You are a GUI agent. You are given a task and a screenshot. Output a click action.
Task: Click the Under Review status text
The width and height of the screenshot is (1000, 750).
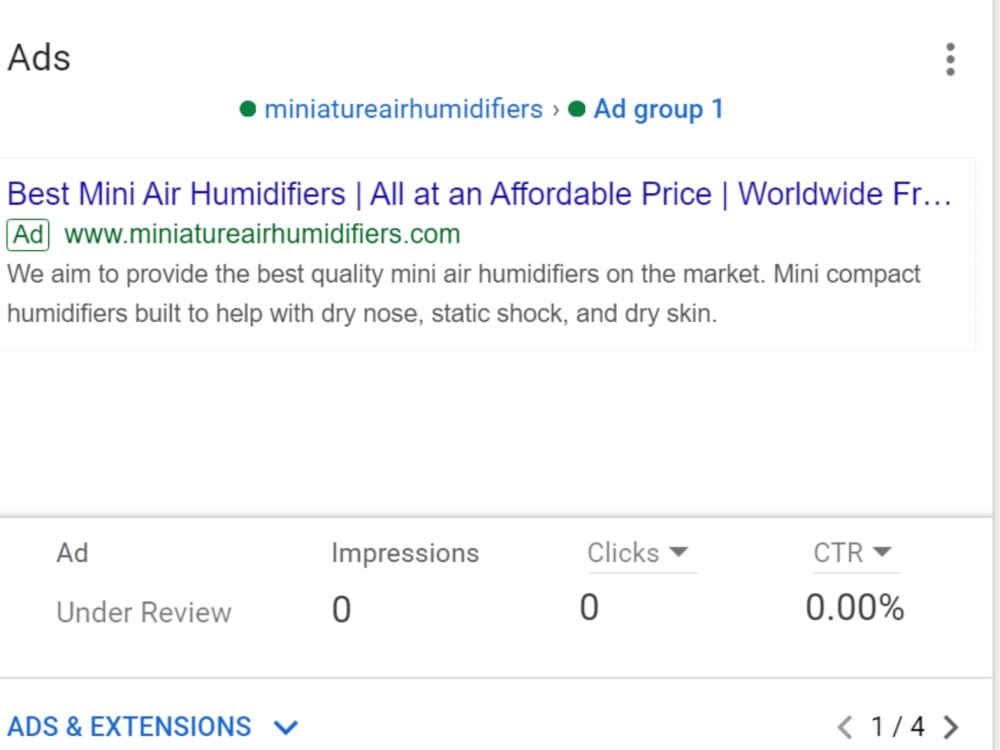(x=144, y=612)
